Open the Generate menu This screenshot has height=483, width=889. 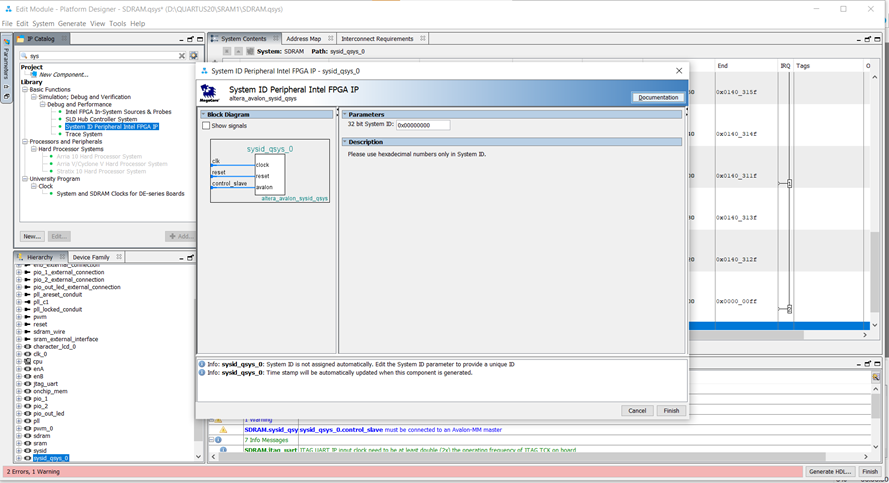point(71,23)
